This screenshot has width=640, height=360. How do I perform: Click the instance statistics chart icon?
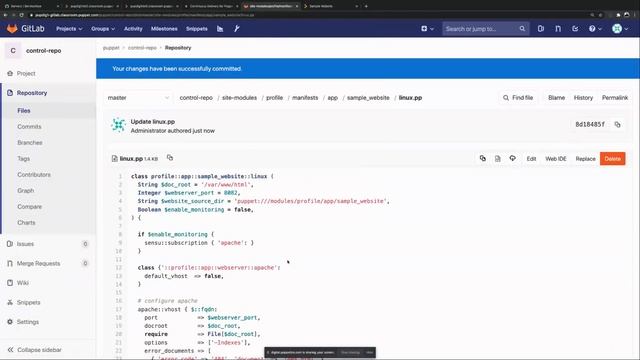220,29
